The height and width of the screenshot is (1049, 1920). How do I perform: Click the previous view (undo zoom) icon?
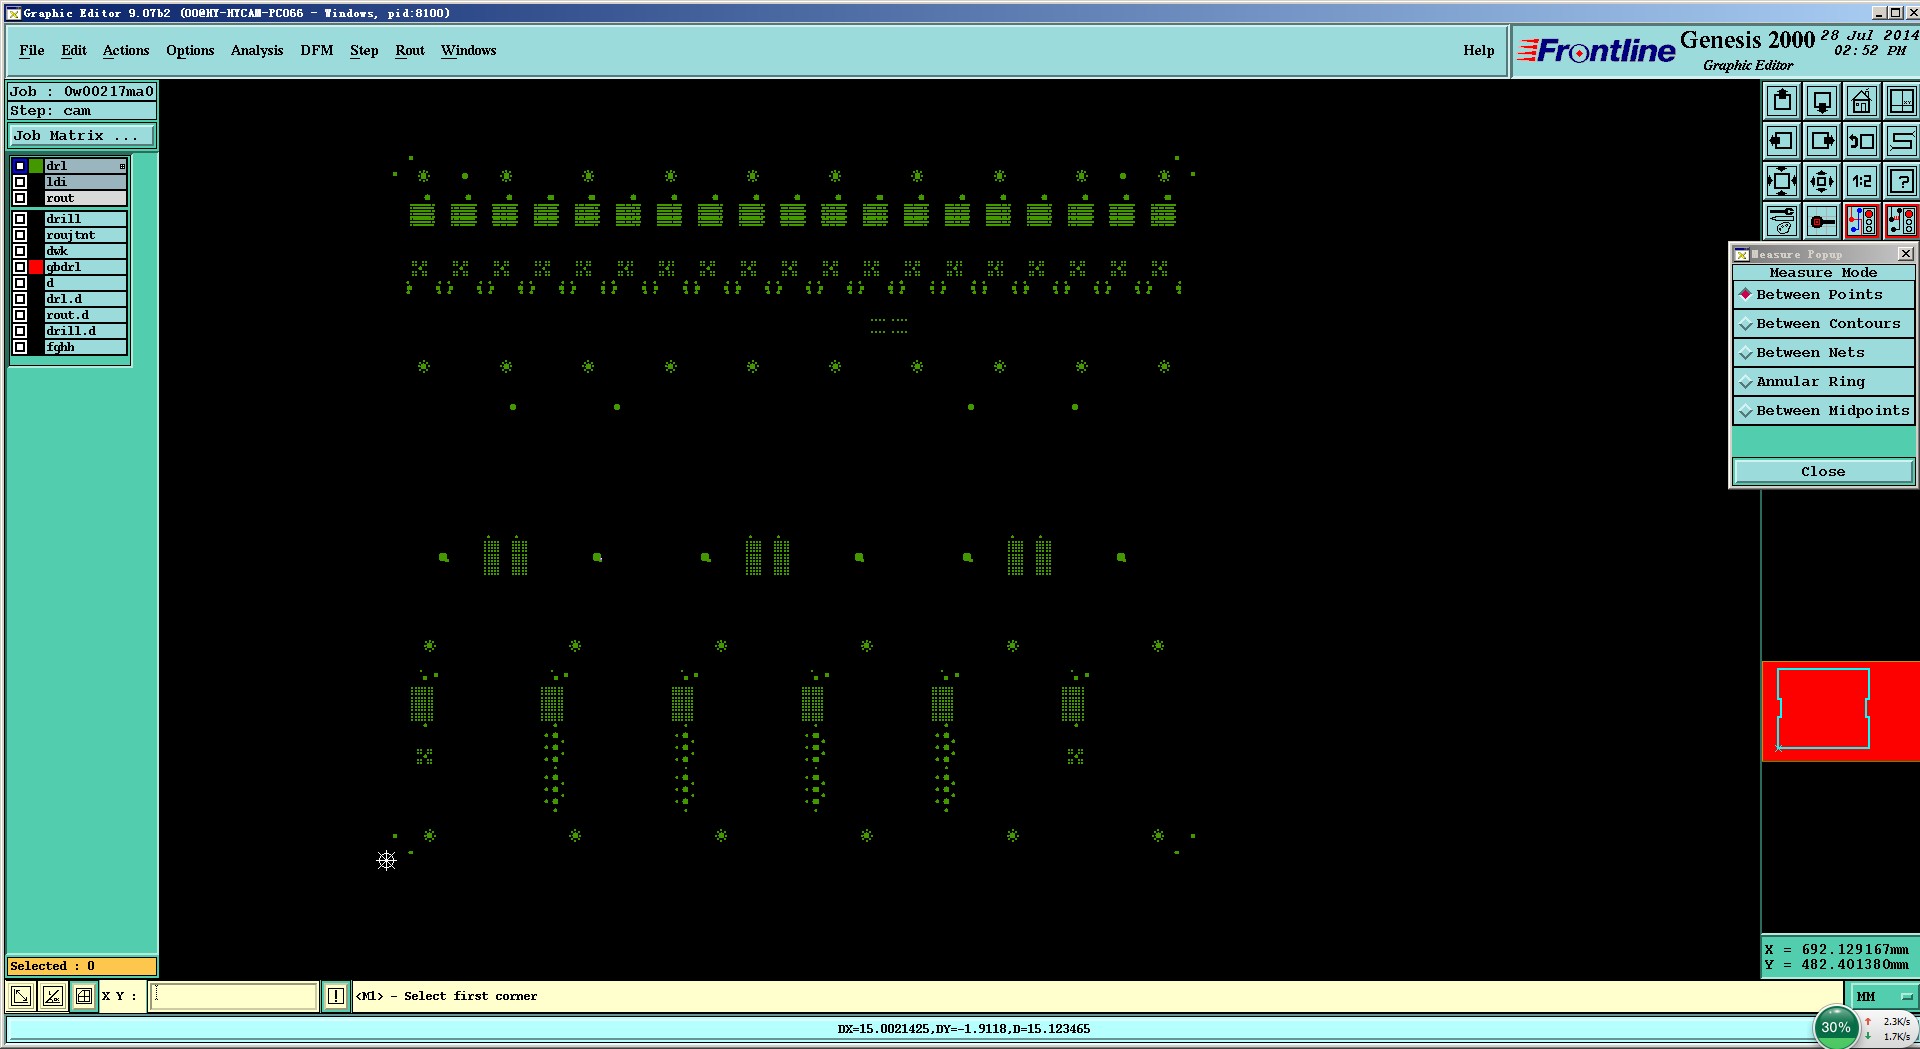coord(1861,141)
